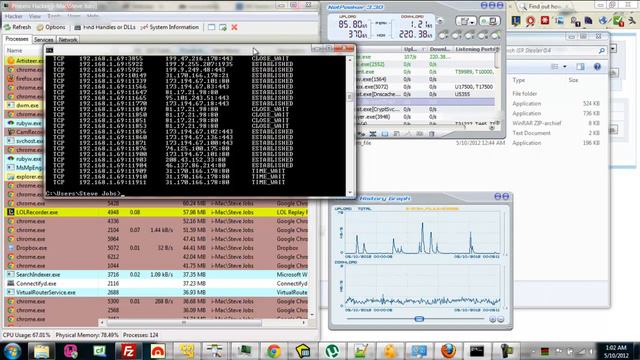Switch to the Processes tab
640x360 pixels.
point(17,39)
